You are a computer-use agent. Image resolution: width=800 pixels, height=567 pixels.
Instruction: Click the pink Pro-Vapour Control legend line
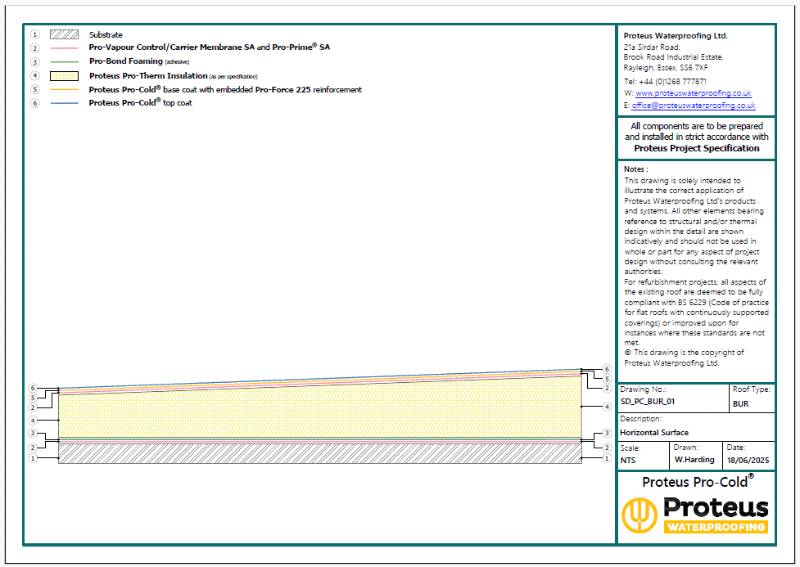coord(64,48)
